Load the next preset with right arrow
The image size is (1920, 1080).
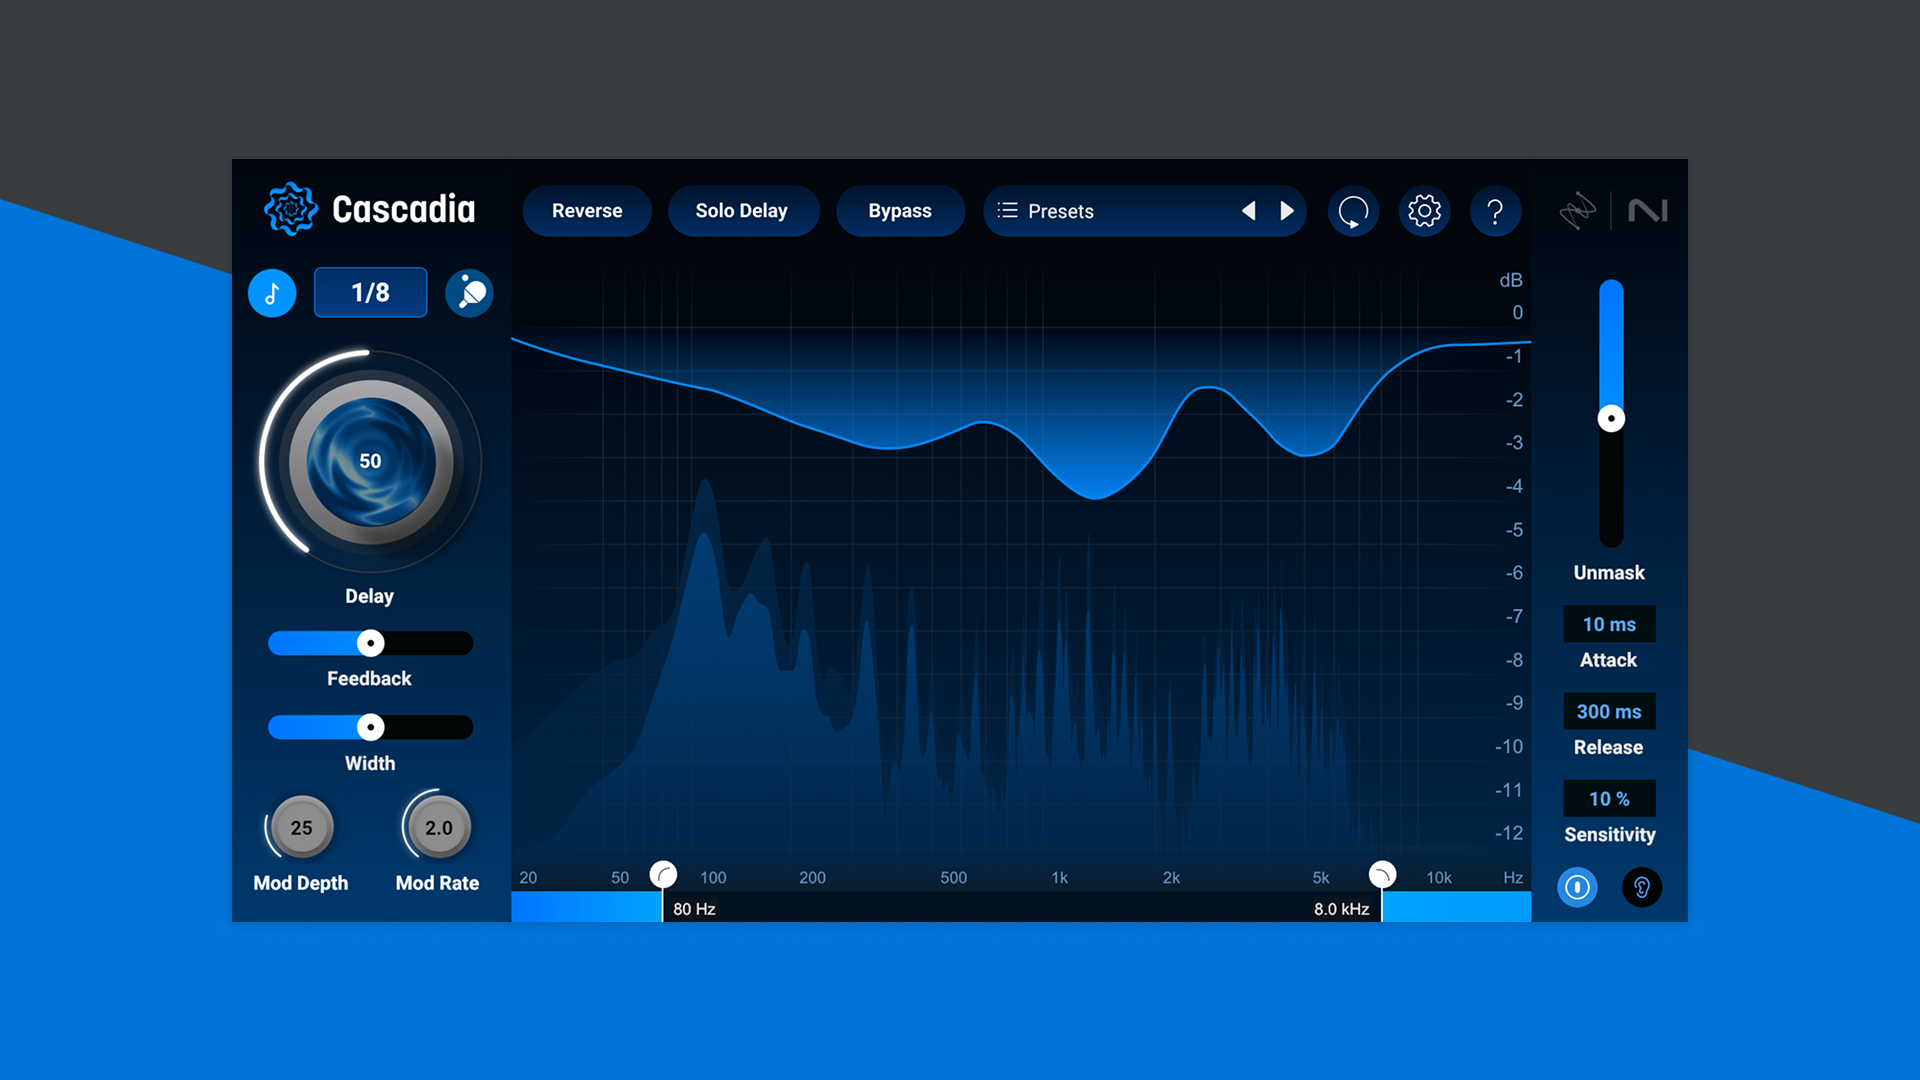point(1287,211)
